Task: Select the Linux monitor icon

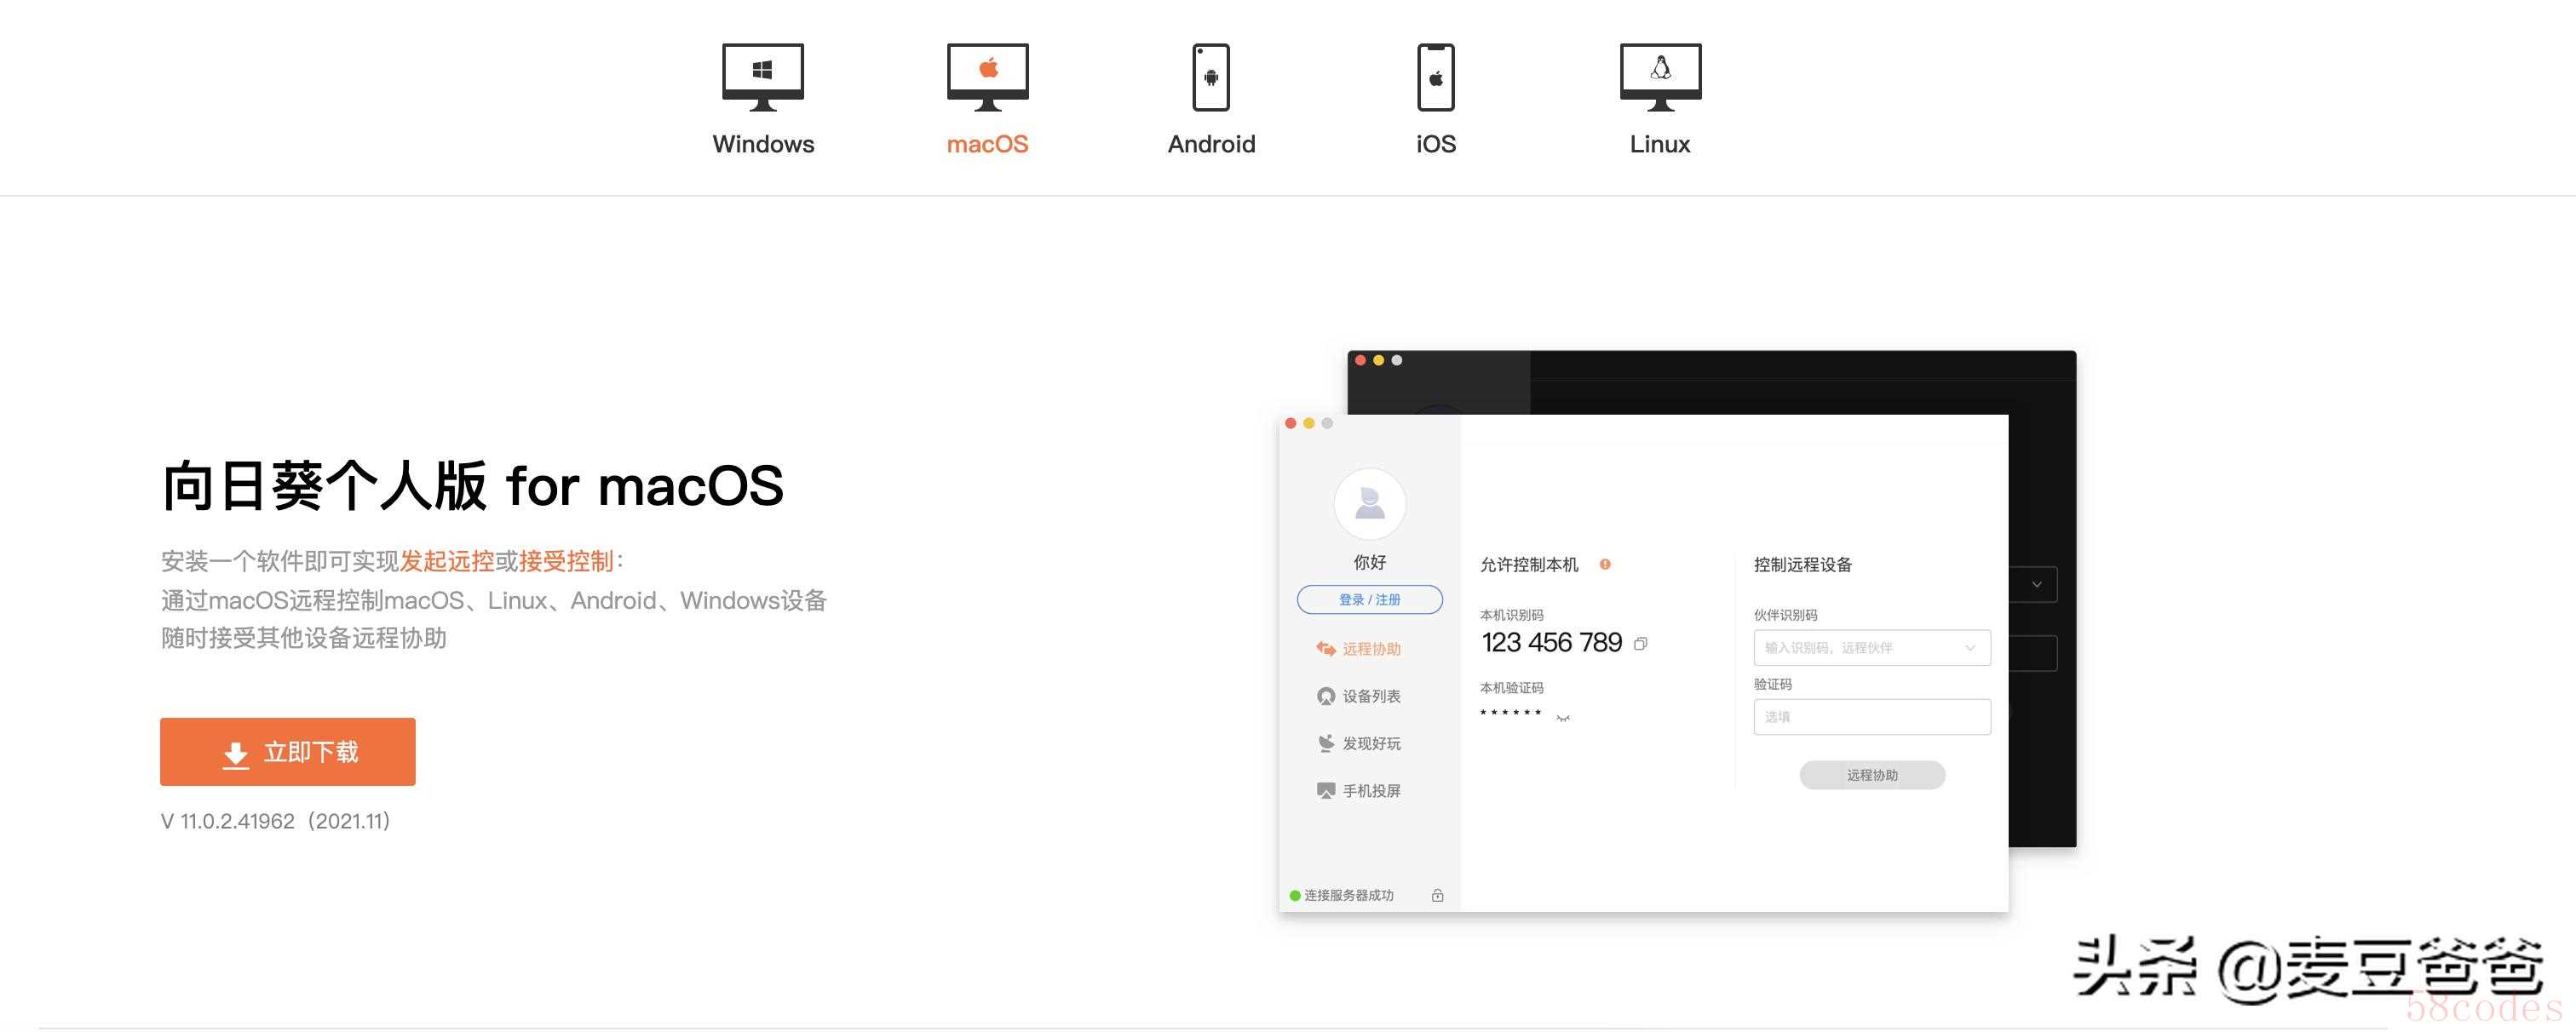Action: [x=1660, y=77]
